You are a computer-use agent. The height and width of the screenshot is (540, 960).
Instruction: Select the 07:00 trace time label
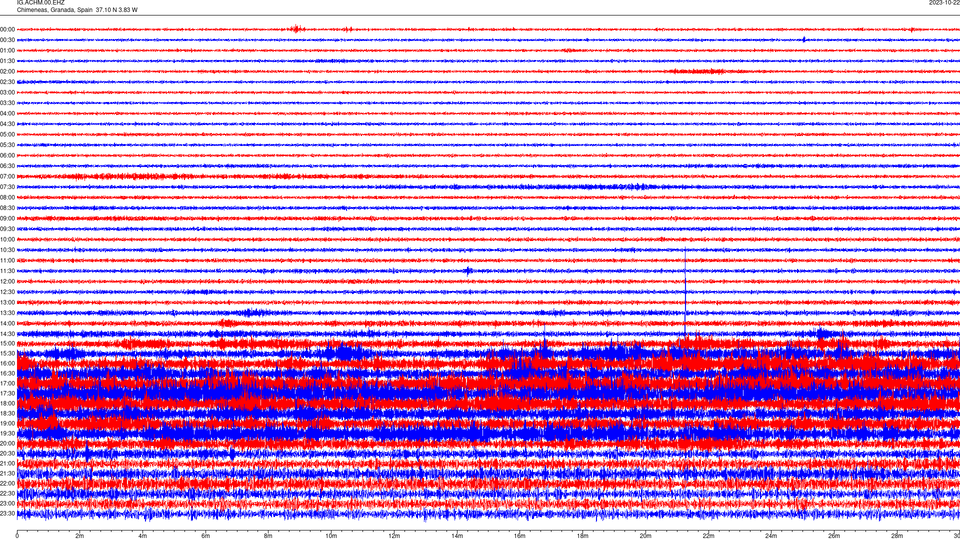coord(7,176)
